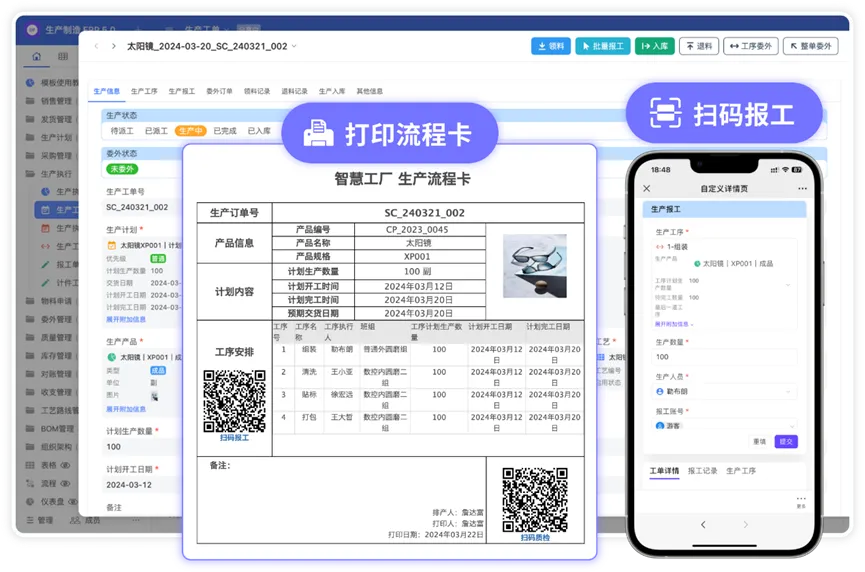Viewport: 865px width, 572px height.
Task: Switch to the 委外订单 tab
Action: pyautogui.click(x=219, y=91)
